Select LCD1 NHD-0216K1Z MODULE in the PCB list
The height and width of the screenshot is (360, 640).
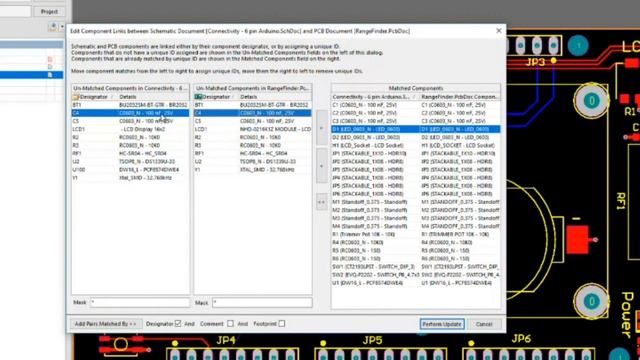coord(253,129)
